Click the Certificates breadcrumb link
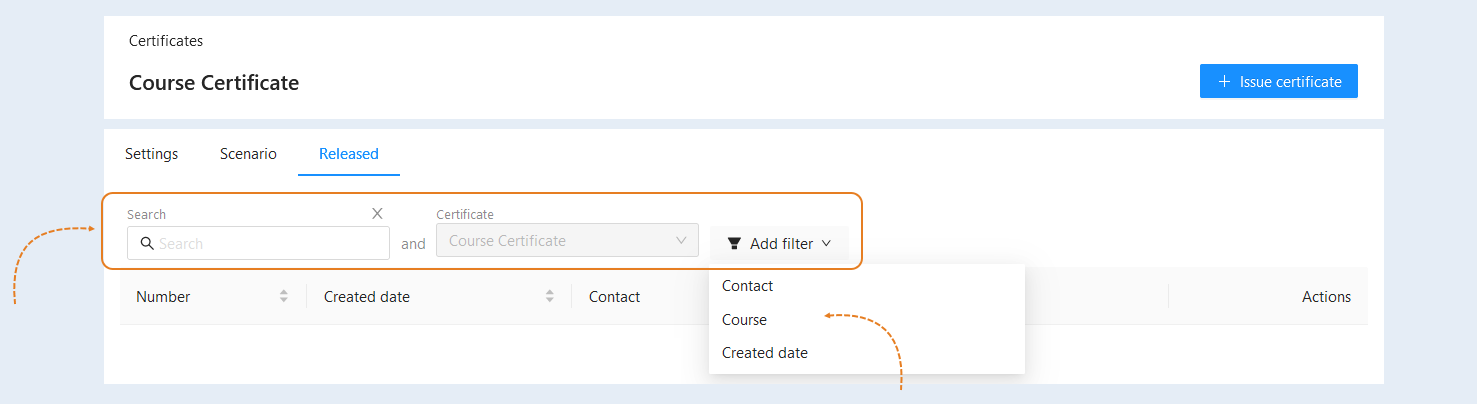This screenshot has width=1477, height=404. coord(166,41)
